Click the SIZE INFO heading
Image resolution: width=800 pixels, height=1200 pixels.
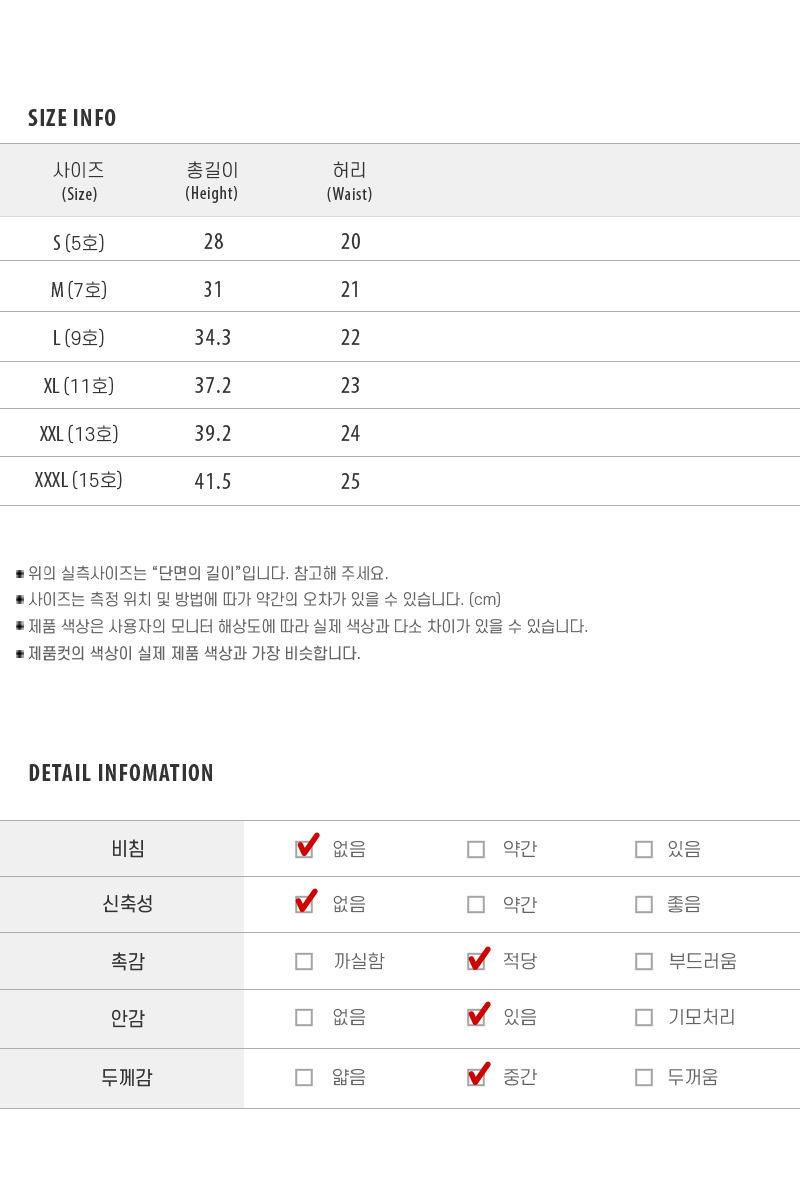(x=72, y=118)
